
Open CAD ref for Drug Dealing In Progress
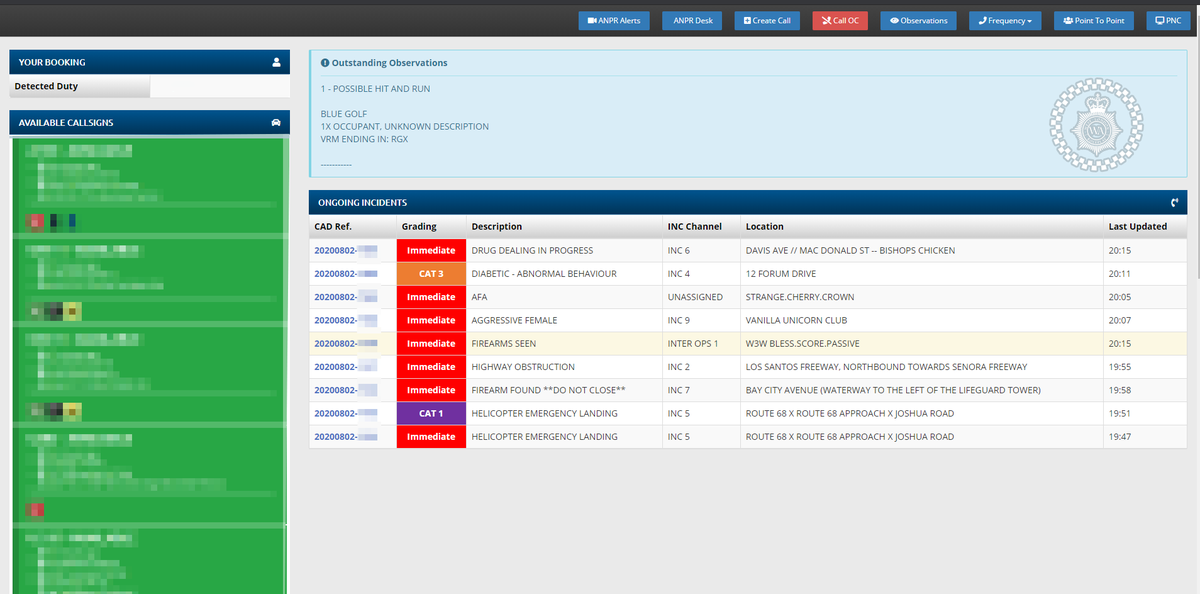point(345,250)
